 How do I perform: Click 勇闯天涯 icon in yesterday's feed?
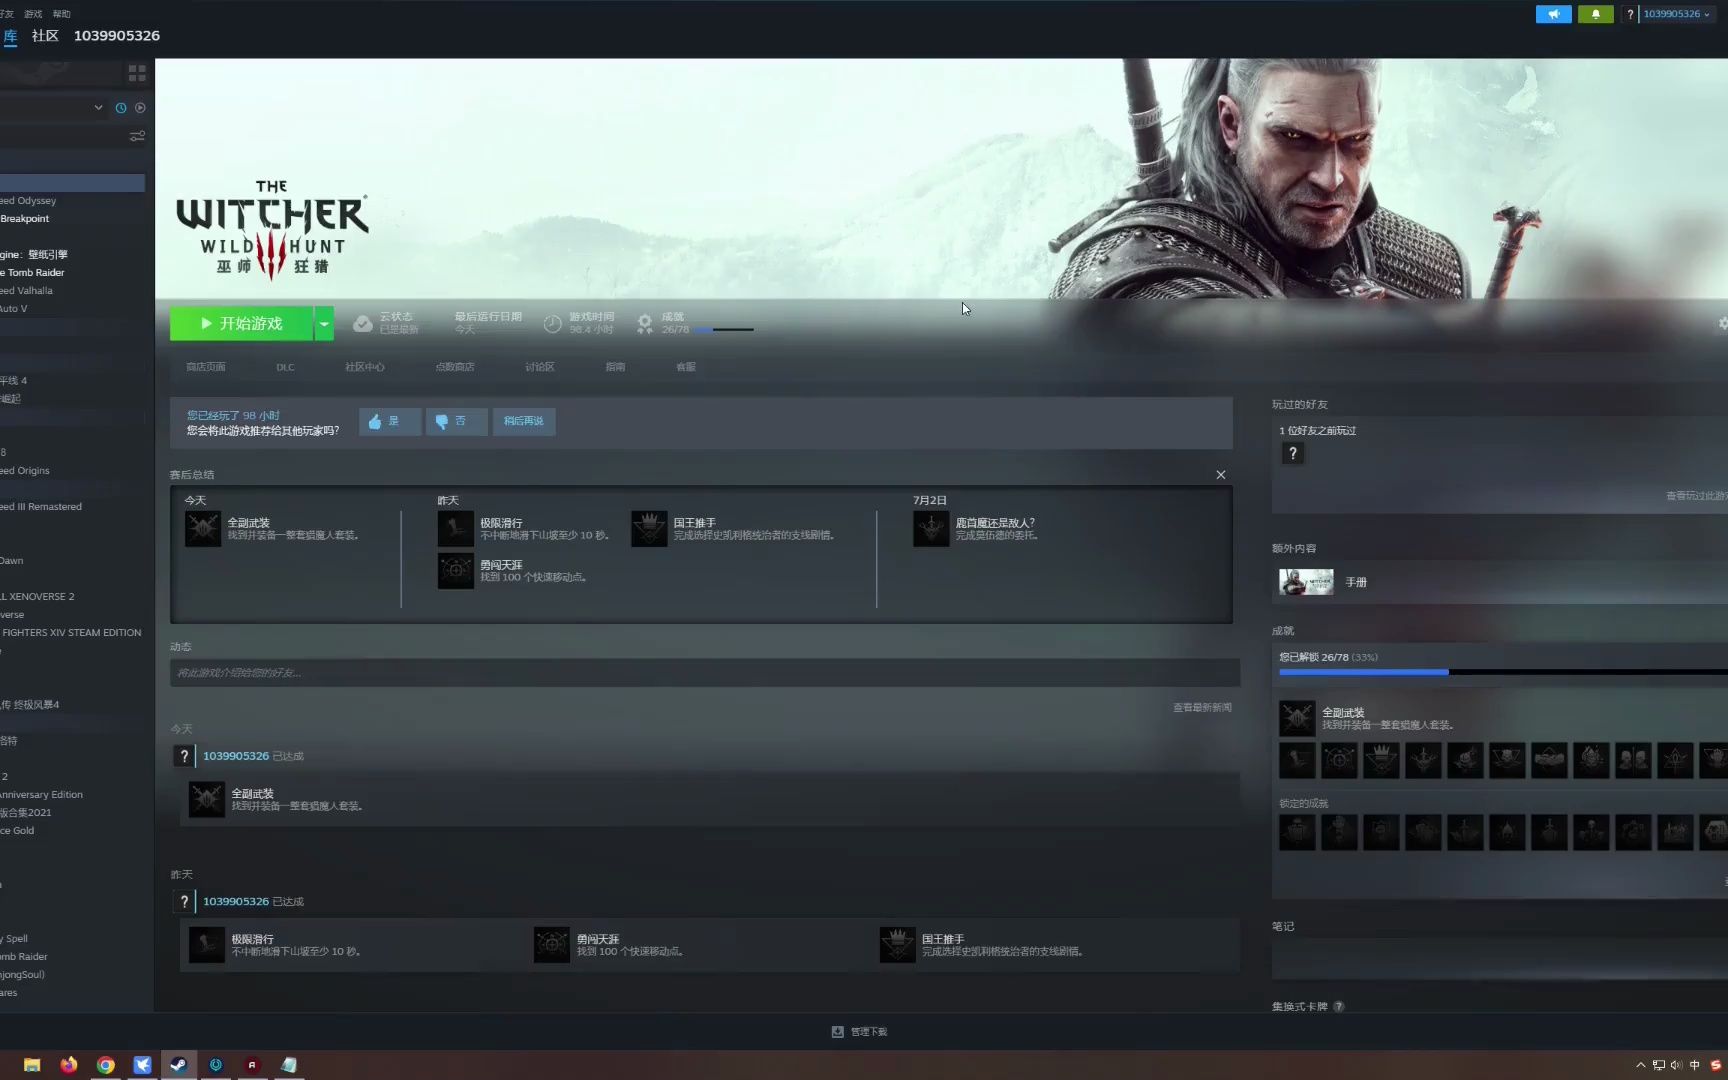coord(552,945)
